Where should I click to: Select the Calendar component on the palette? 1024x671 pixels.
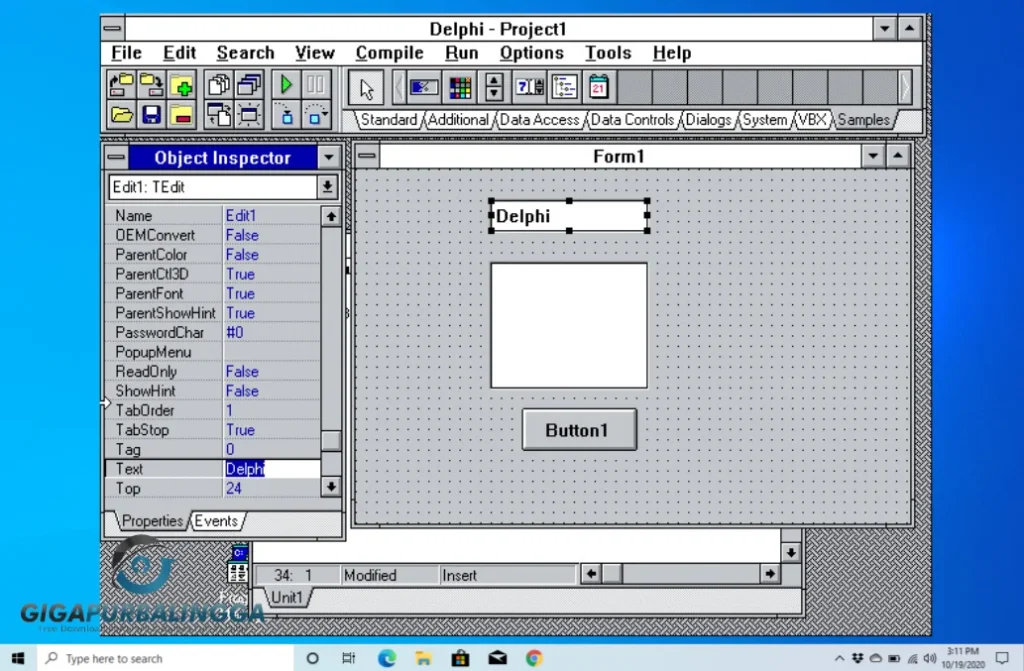598,87
